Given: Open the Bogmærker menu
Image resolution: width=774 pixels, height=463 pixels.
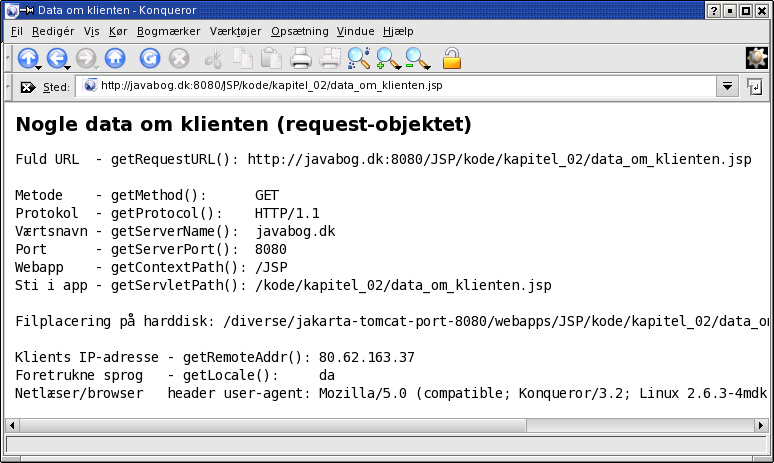Looking at the screenshot, I should (169, 32).
